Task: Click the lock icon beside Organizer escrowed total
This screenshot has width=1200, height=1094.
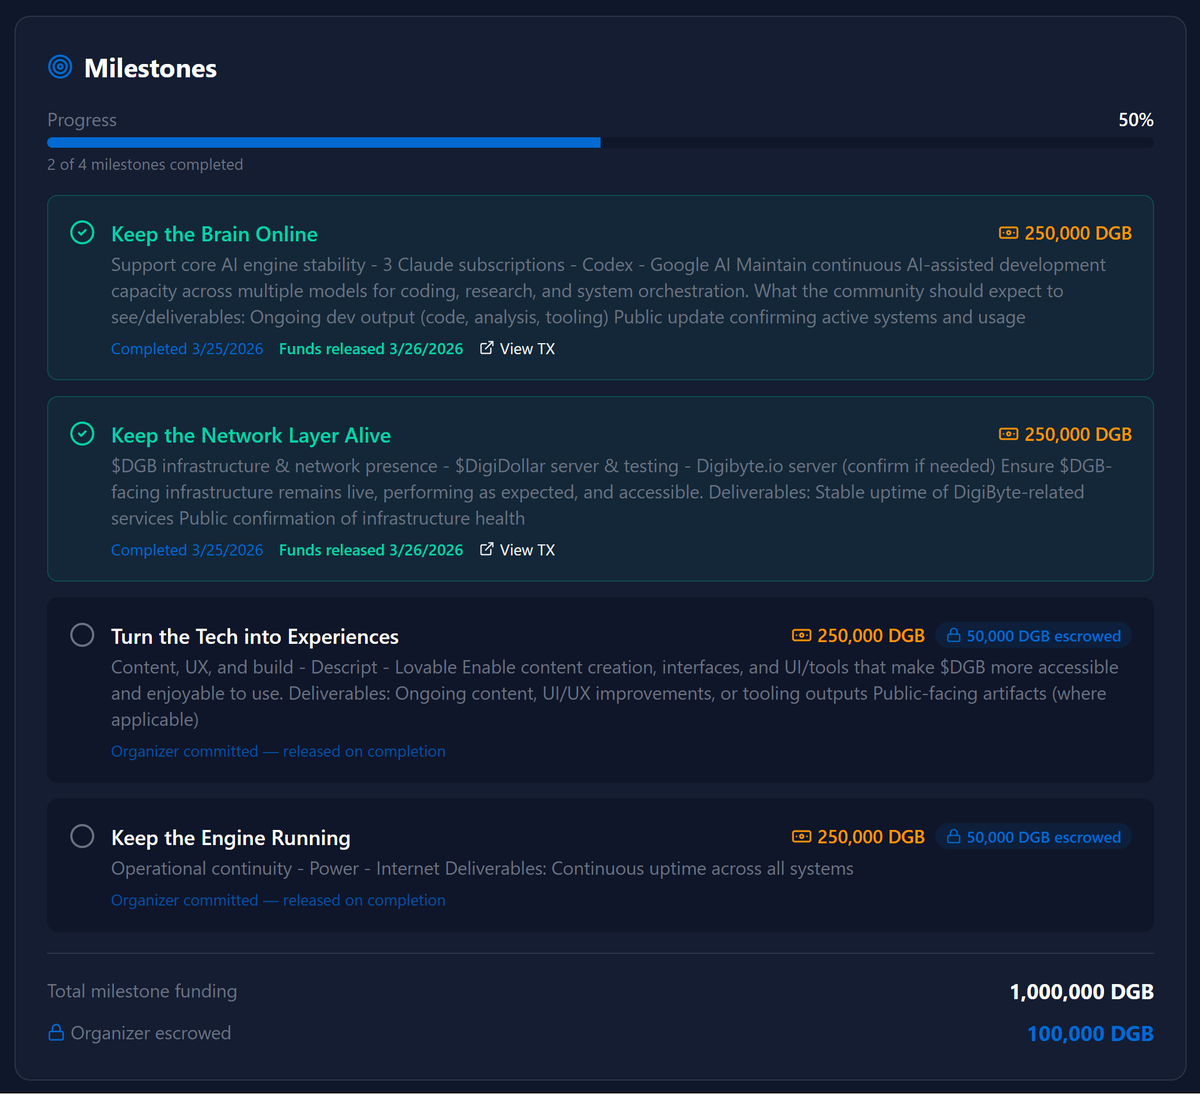Action: [54, 1033]
